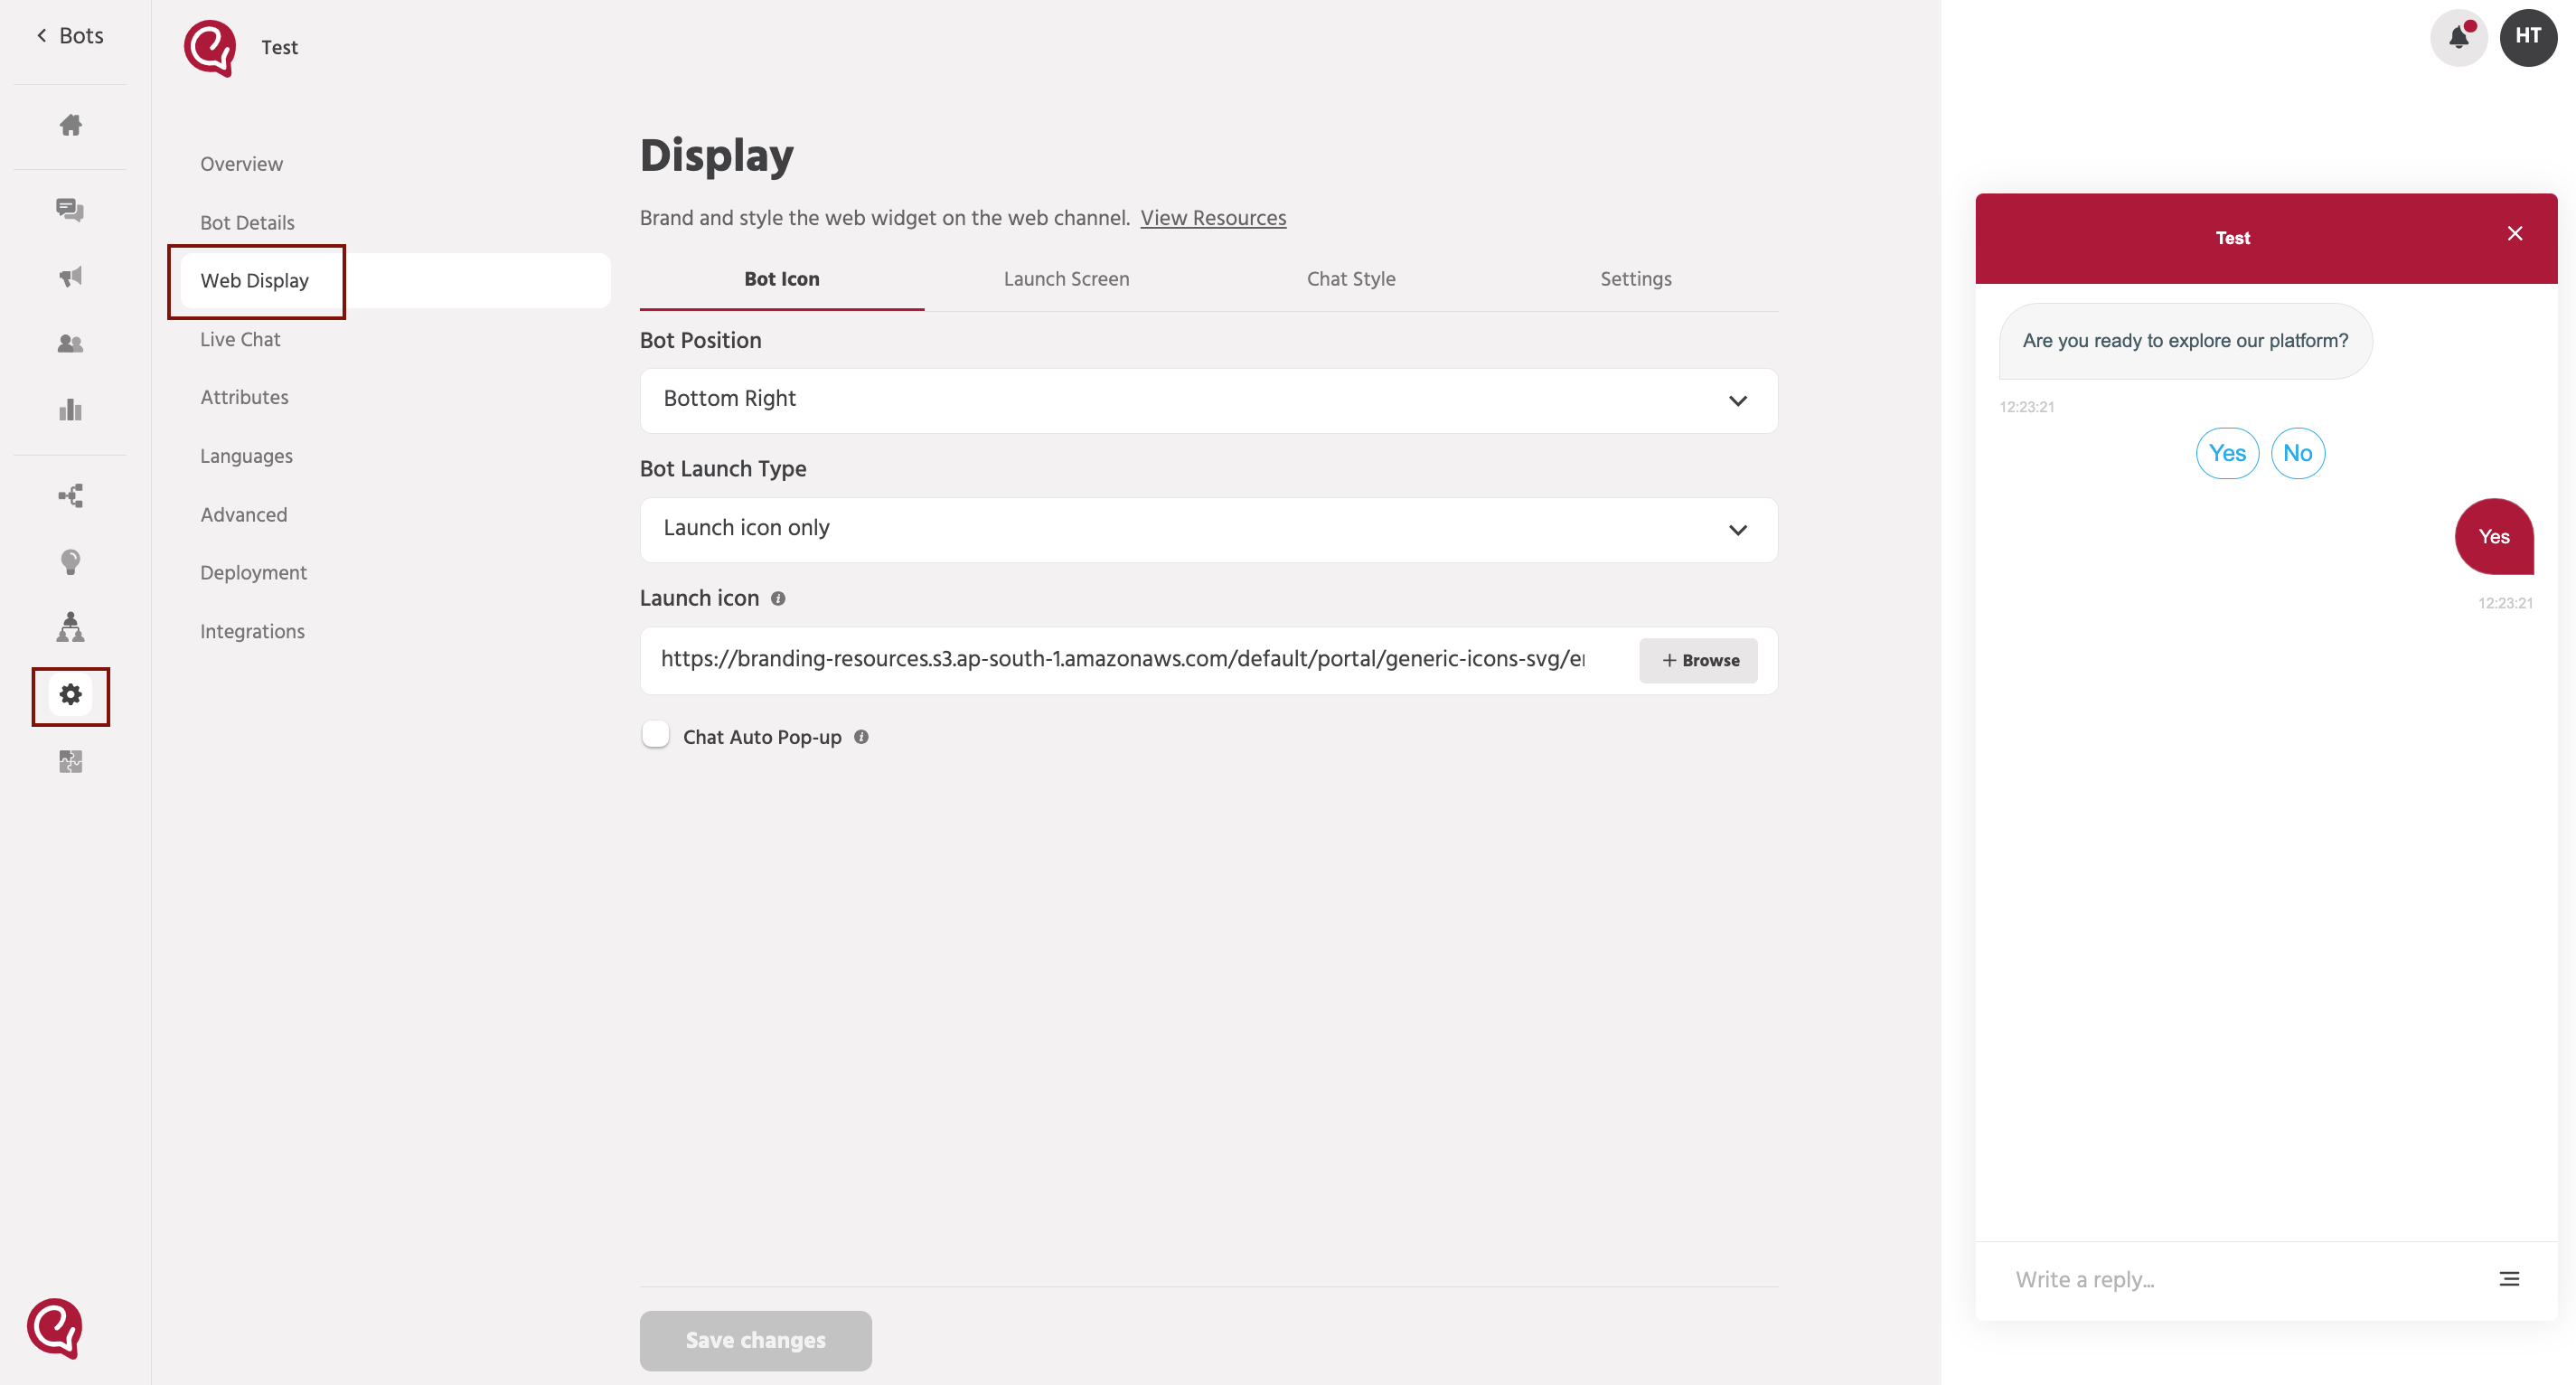Open the View Resources link
The width and height of the screenshot is (2576, 1385).
pos(1213,217)
